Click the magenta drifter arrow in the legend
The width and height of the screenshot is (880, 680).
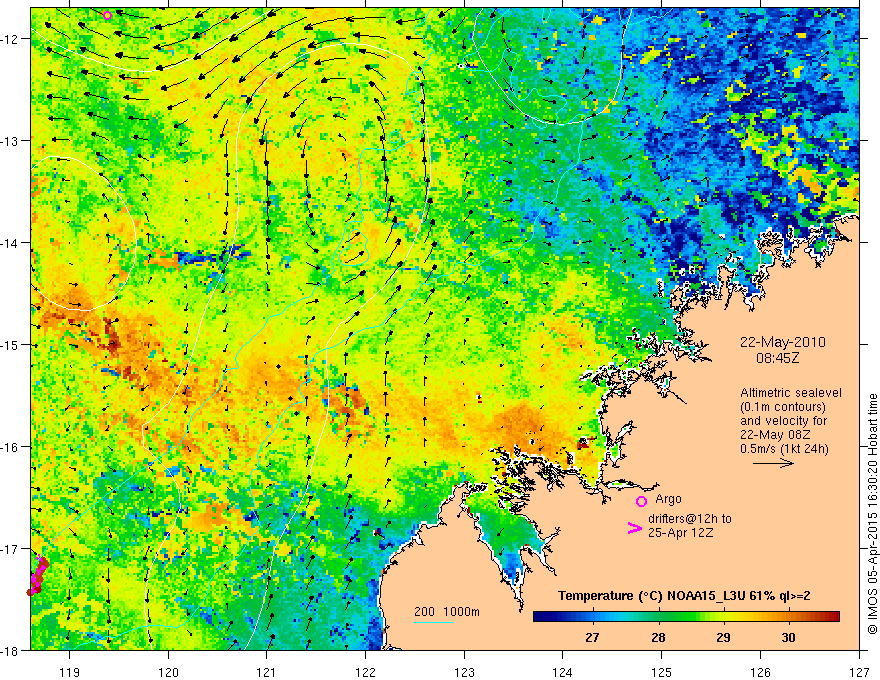(634, 528)
